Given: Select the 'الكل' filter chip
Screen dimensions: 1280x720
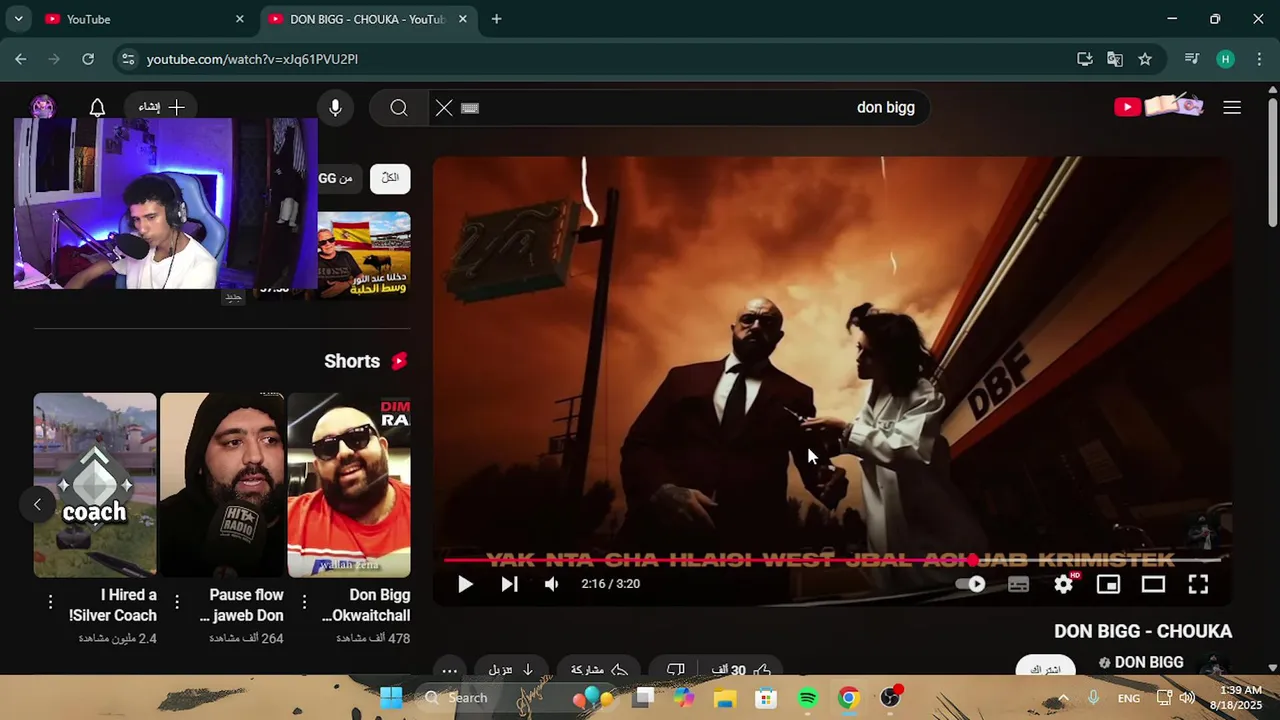Looking at the screenshot, I should click(x=390, y=178).
